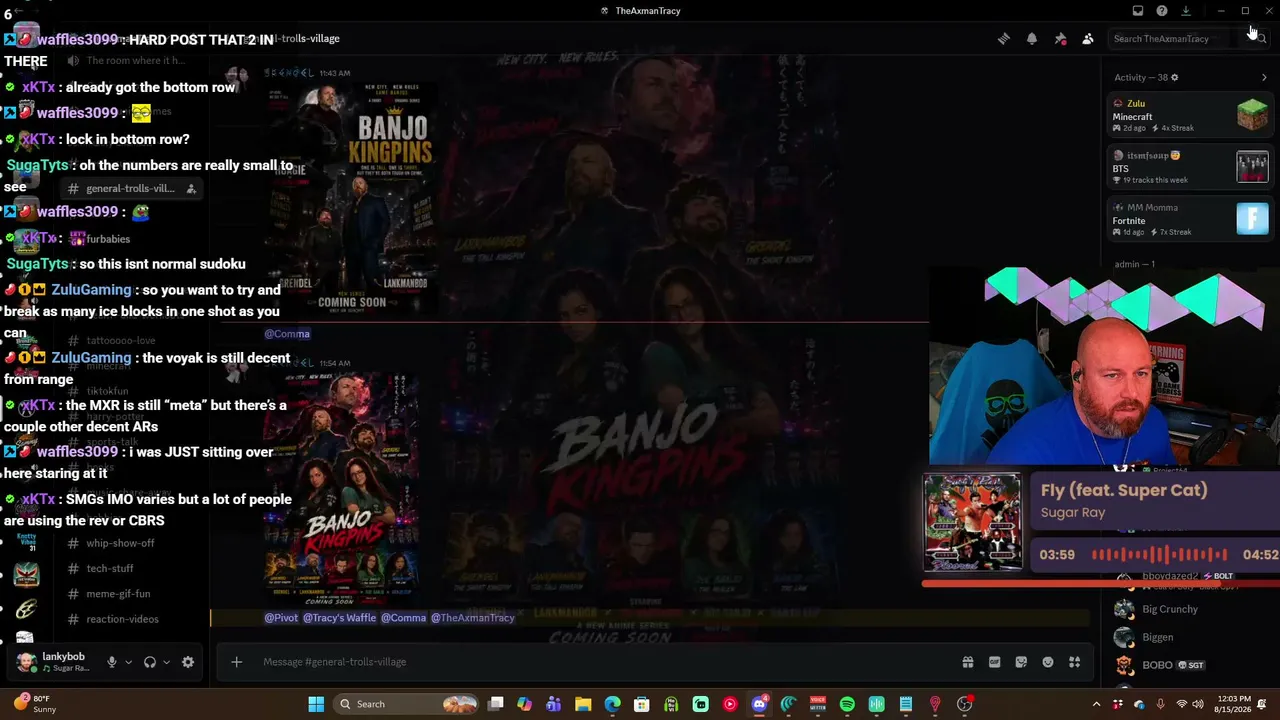Open the Windows Start menu

point(316,704)
